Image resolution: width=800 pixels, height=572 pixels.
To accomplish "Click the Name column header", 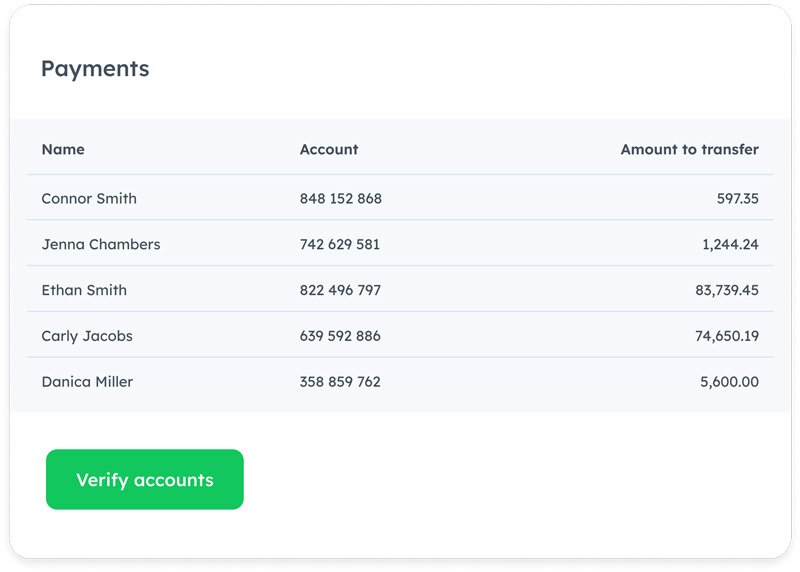I will point(63,149).
